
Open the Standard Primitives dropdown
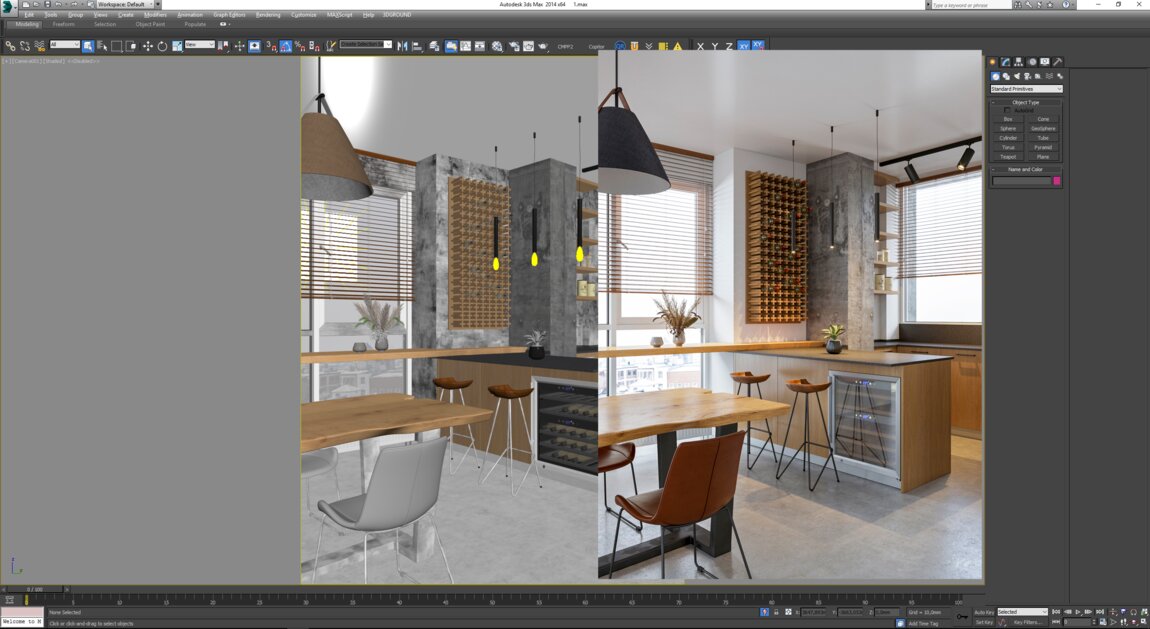[x=1026, y=89]
